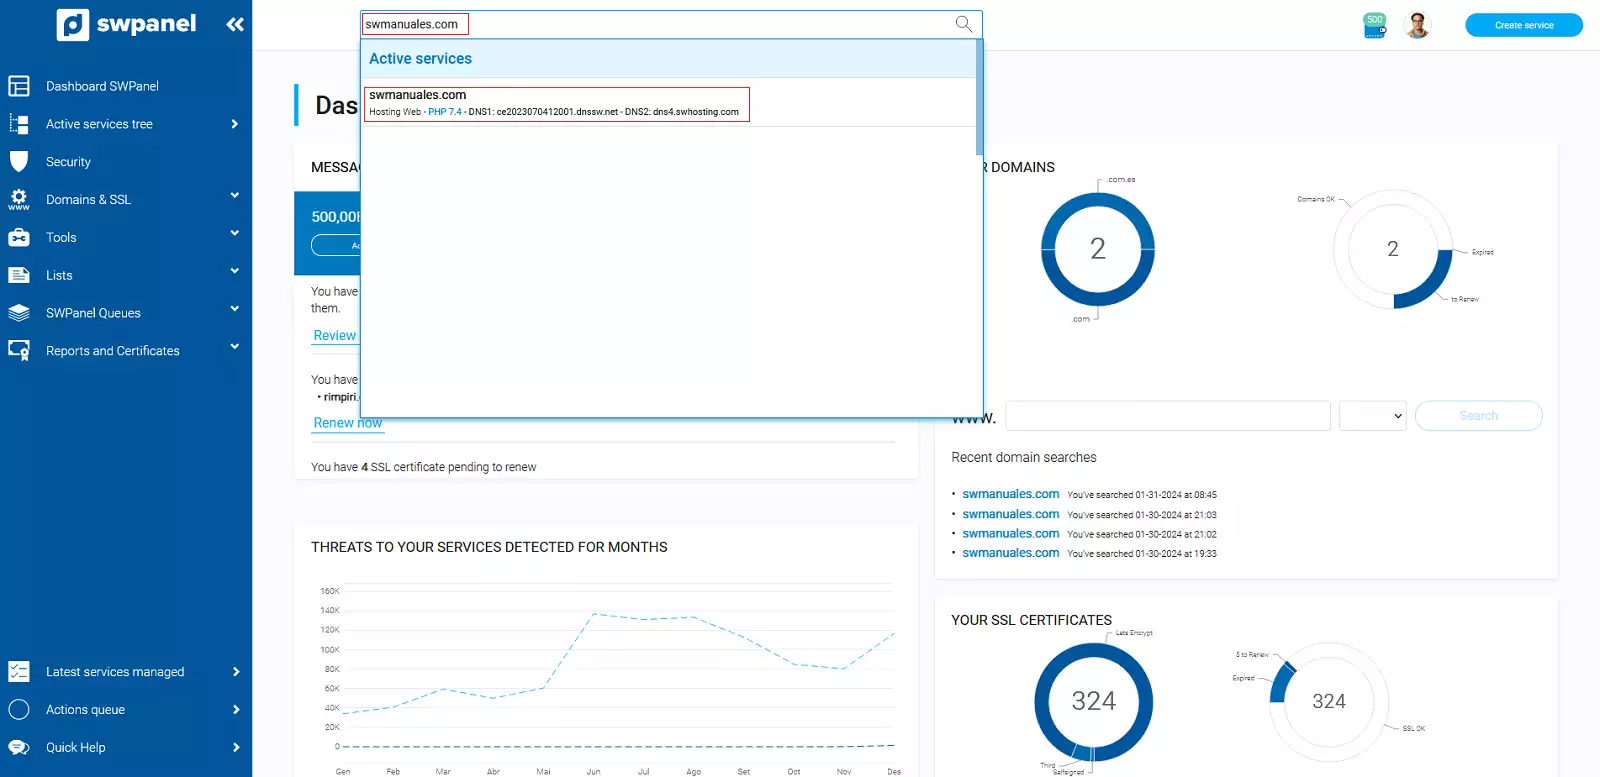
Task: Expand the Lists menu chevron
Action: click(234, 272)
